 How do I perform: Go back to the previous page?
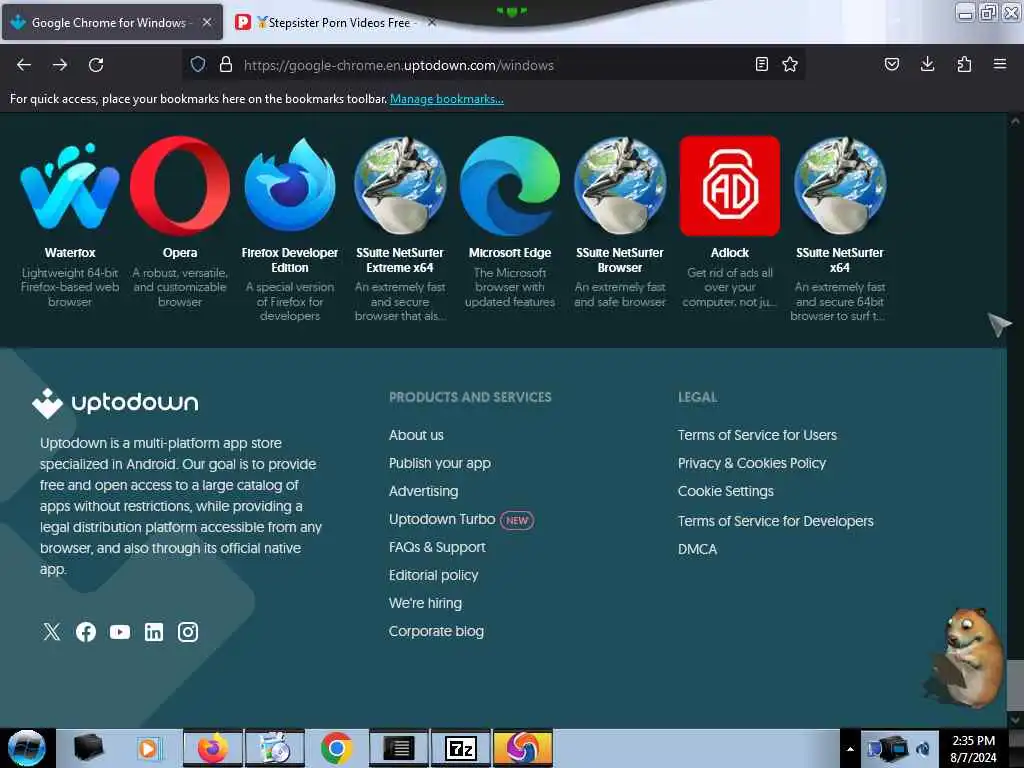tap(24, 65)
